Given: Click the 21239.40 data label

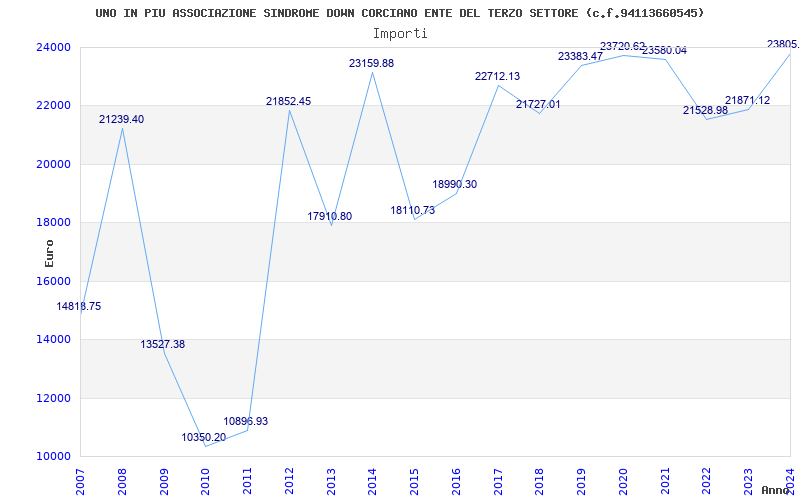Looking at the screenshot, I should coord(121,119).
